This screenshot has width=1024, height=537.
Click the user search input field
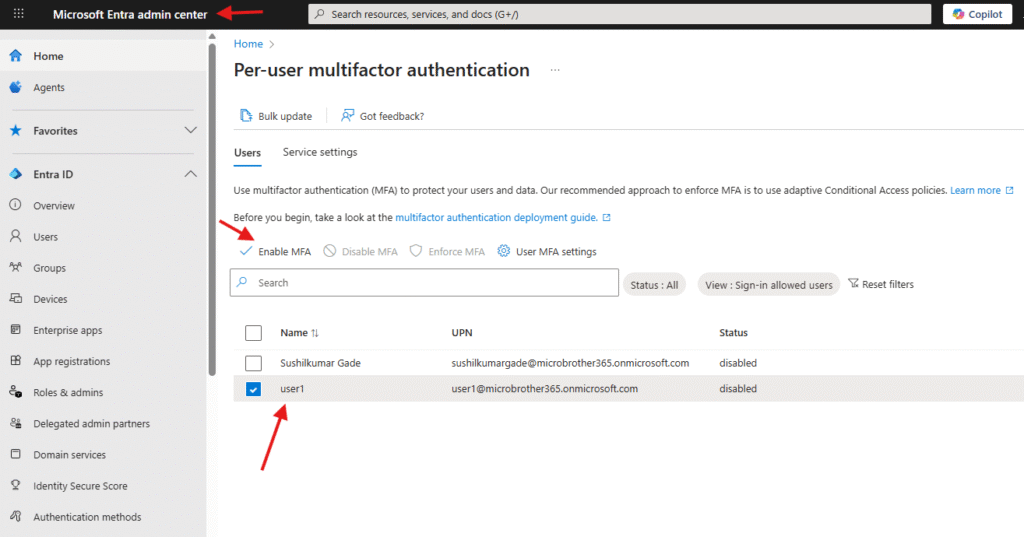[x=430, y=283]
